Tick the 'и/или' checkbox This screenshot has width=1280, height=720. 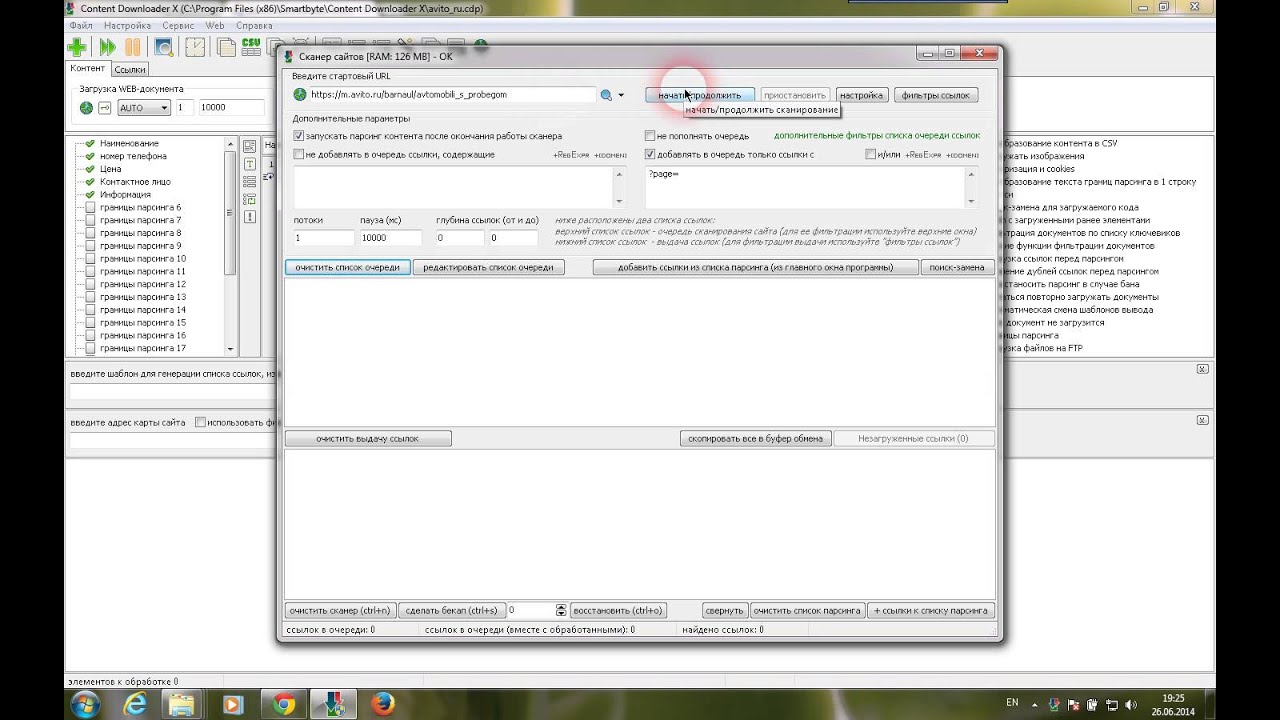pos(870,155)
